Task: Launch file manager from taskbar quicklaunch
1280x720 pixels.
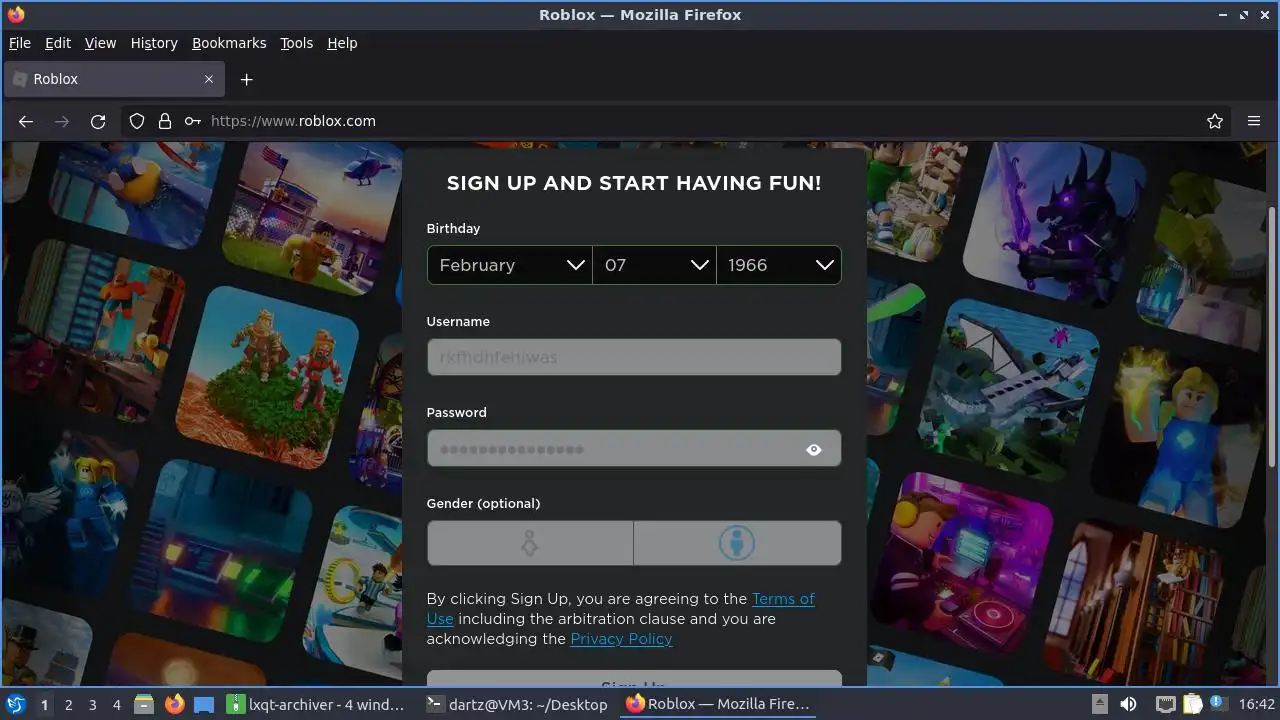Action: point(144,704)
